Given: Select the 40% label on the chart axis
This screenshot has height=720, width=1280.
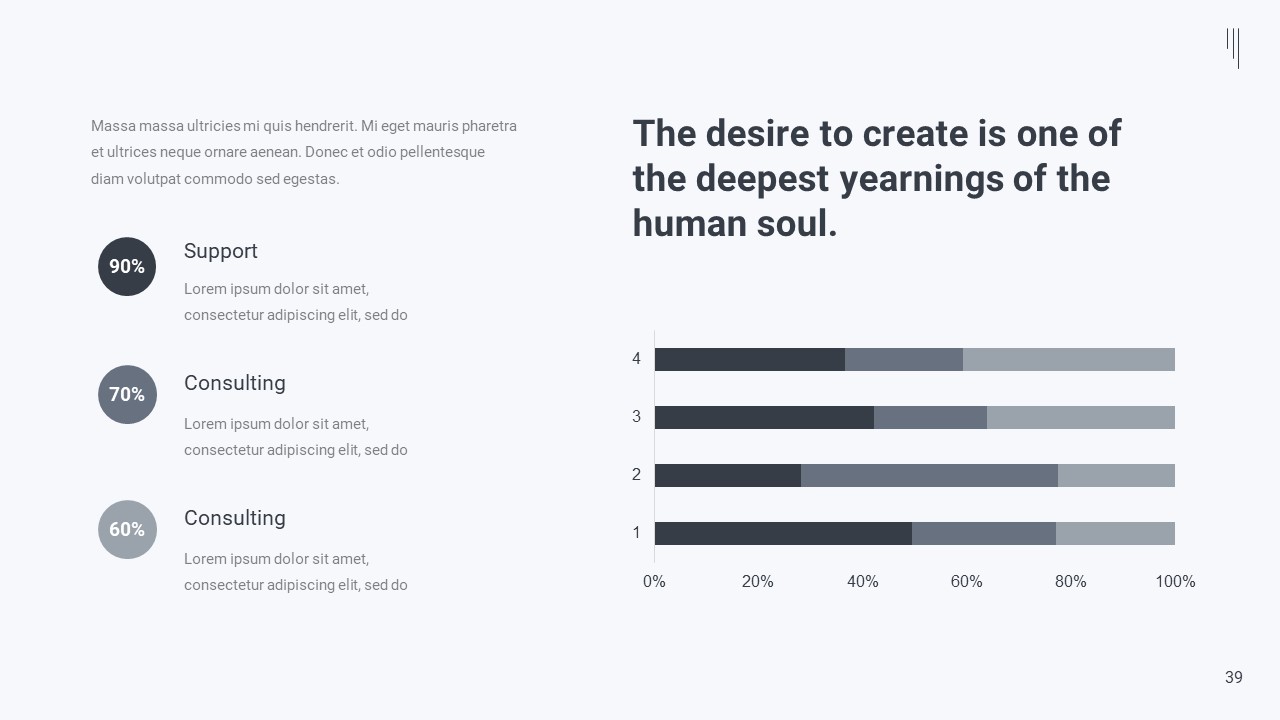Looking at the screenshot, I should [x=862, y=582].
